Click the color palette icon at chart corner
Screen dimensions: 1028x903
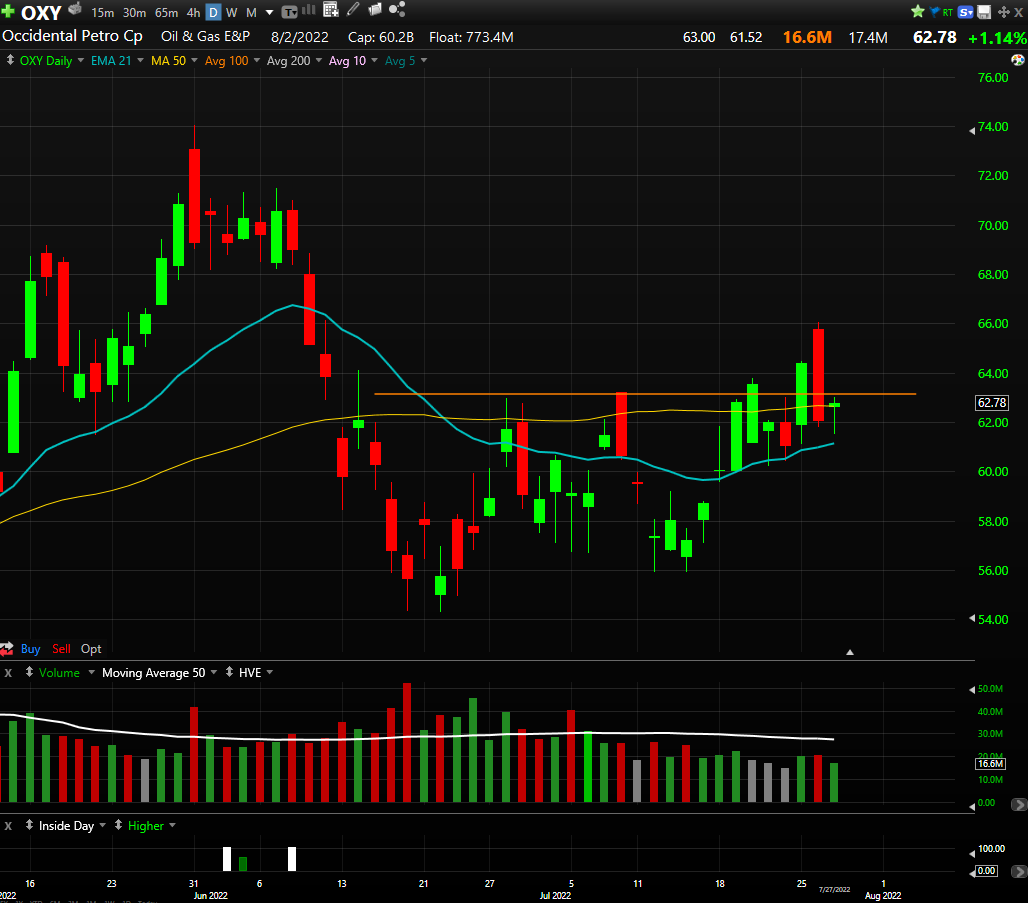click(1018, 60)
